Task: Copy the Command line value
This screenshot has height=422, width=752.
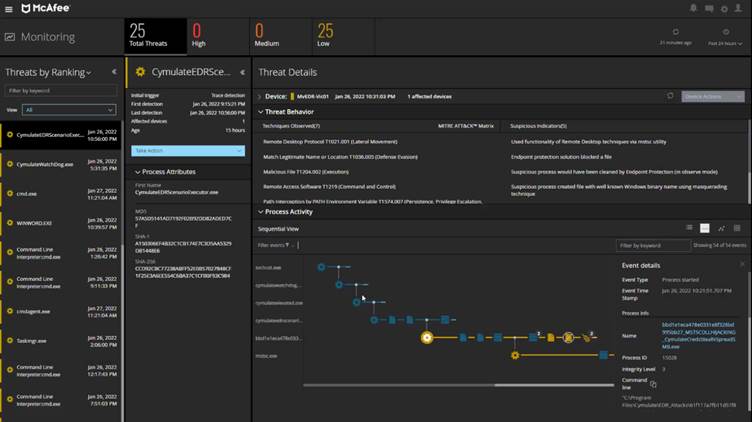Action: click(653, 384)
